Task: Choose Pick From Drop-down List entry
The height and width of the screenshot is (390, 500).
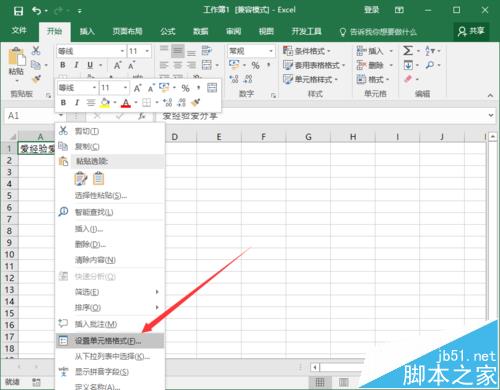Action: click(110, 356)
